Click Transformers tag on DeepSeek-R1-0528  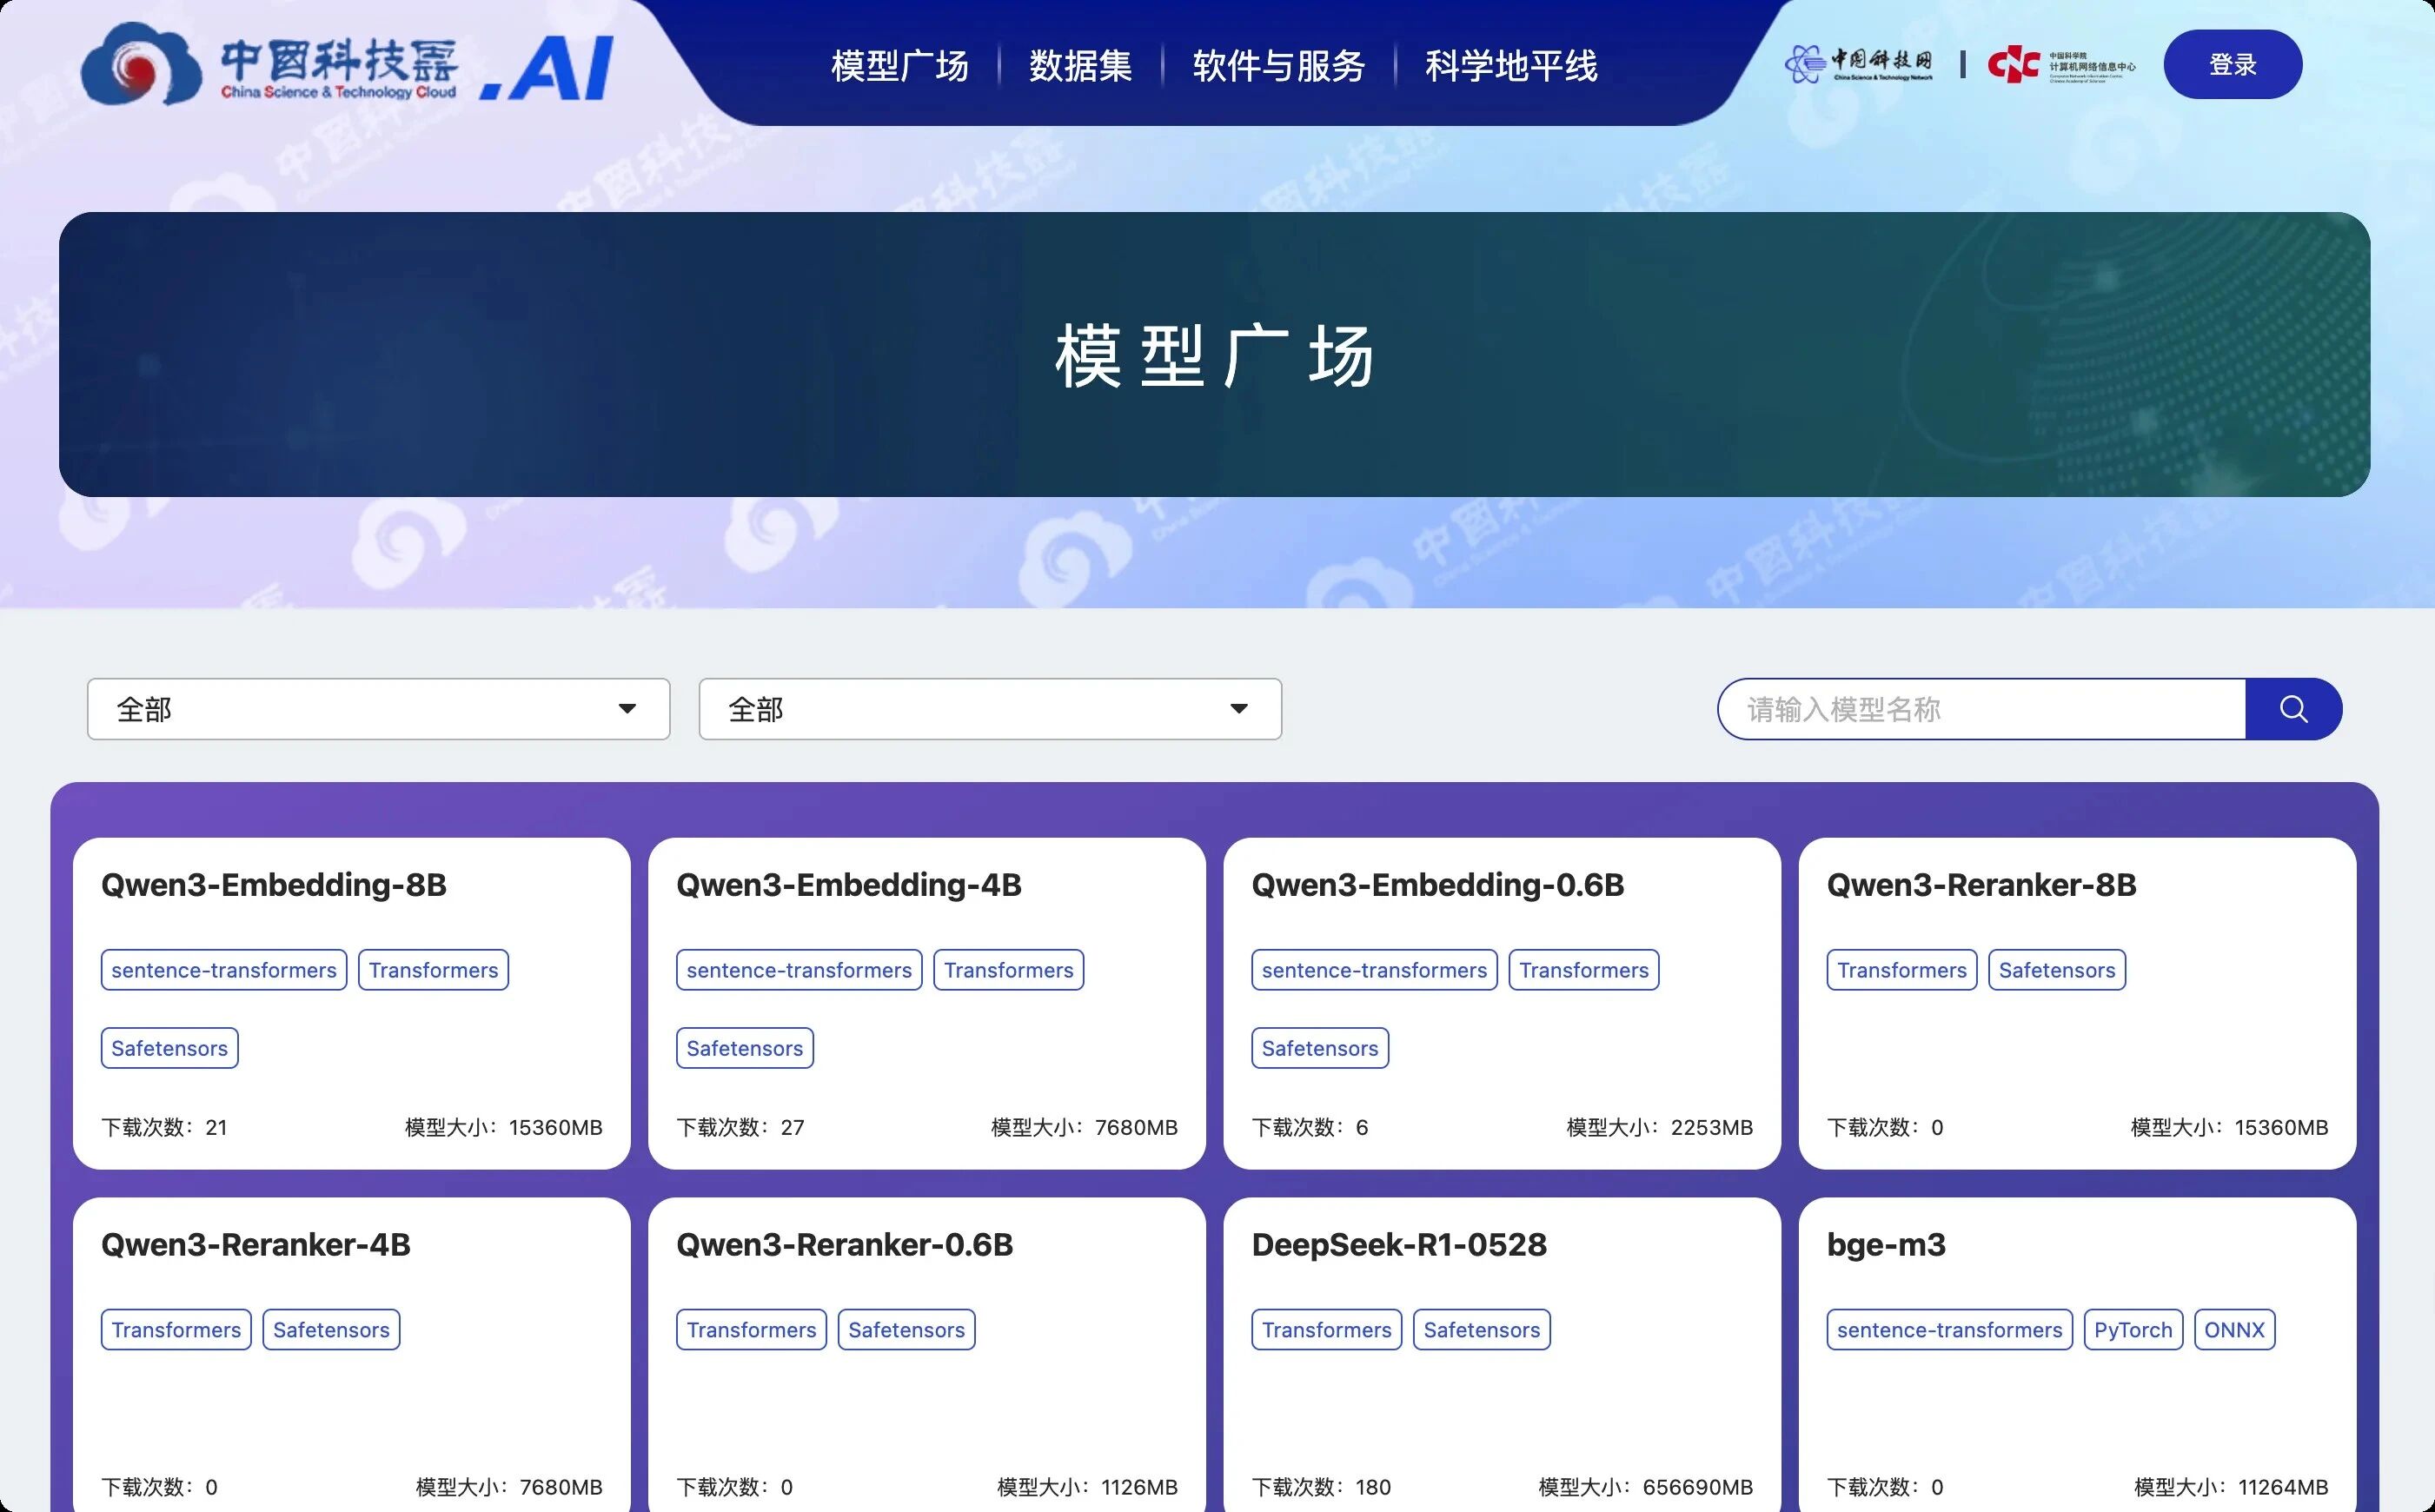[x=1327, y=1330]
